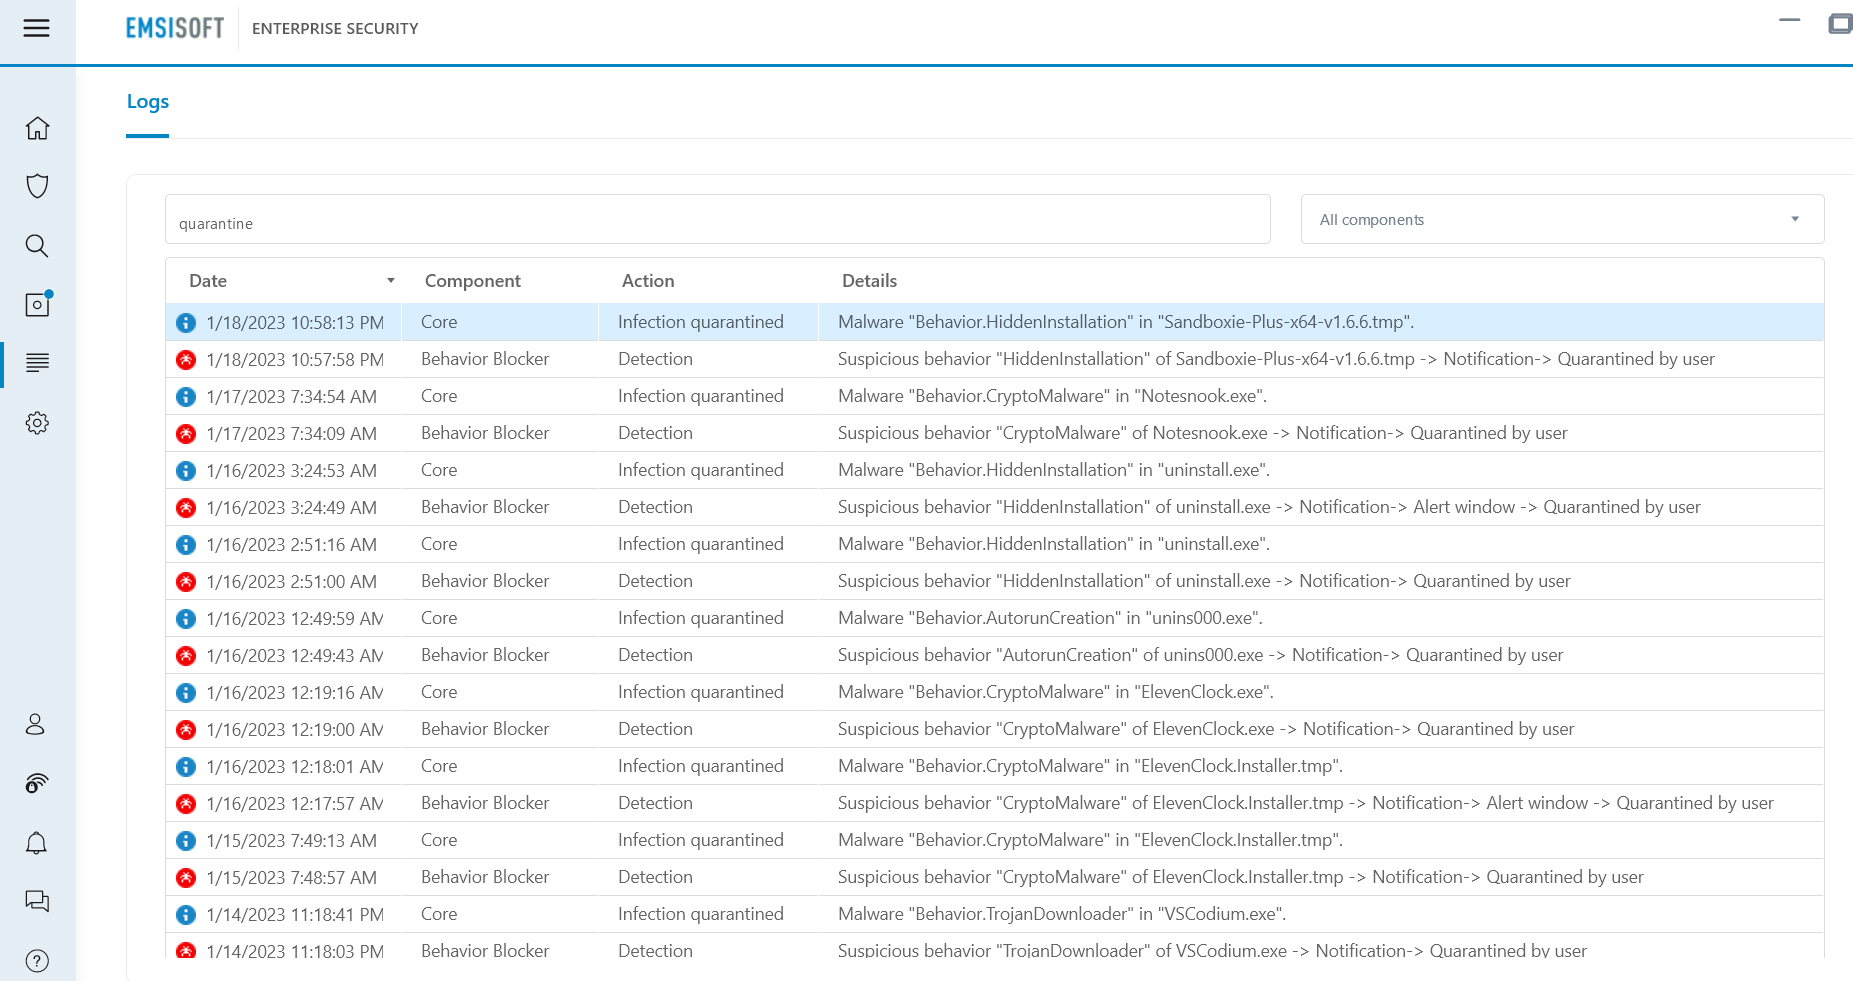Toggle the Date column sort arrow
This screenshot has height=981, width=1853.
(391, 281)
